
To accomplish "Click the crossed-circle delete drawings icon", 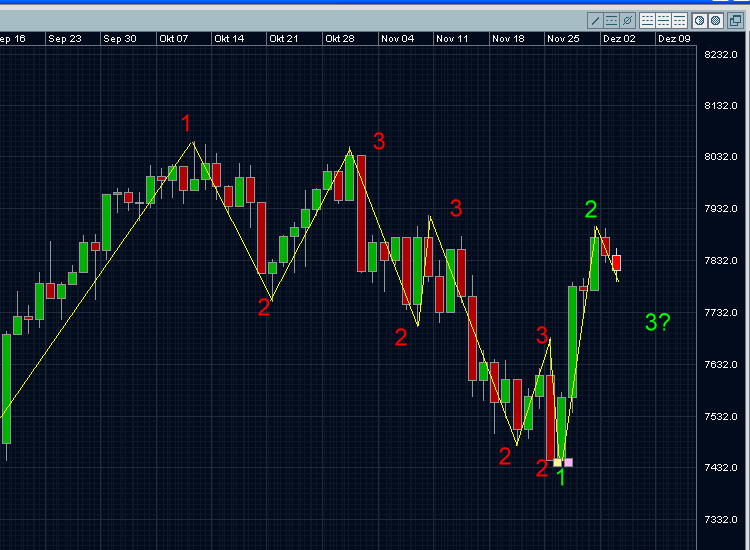I will click(x=627, y=21).
